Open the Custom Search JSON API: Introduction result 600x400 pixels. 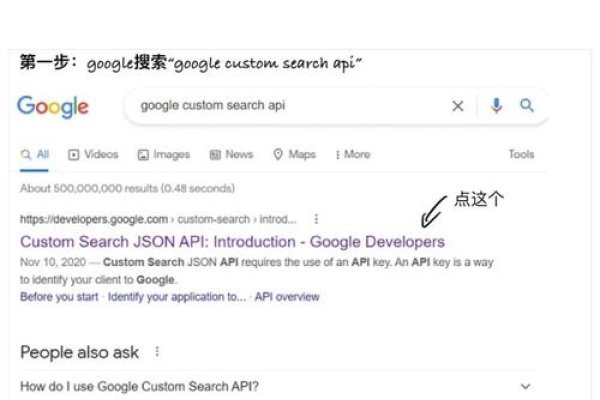click(x=232, y=242)
